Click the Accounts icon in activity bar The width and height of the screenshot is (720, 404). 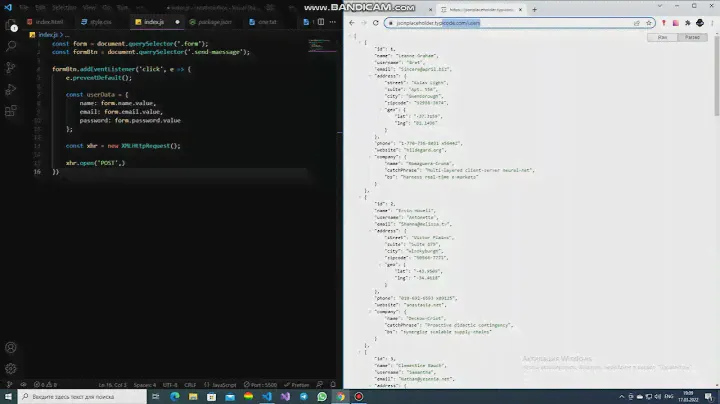(x=11, y=346)
